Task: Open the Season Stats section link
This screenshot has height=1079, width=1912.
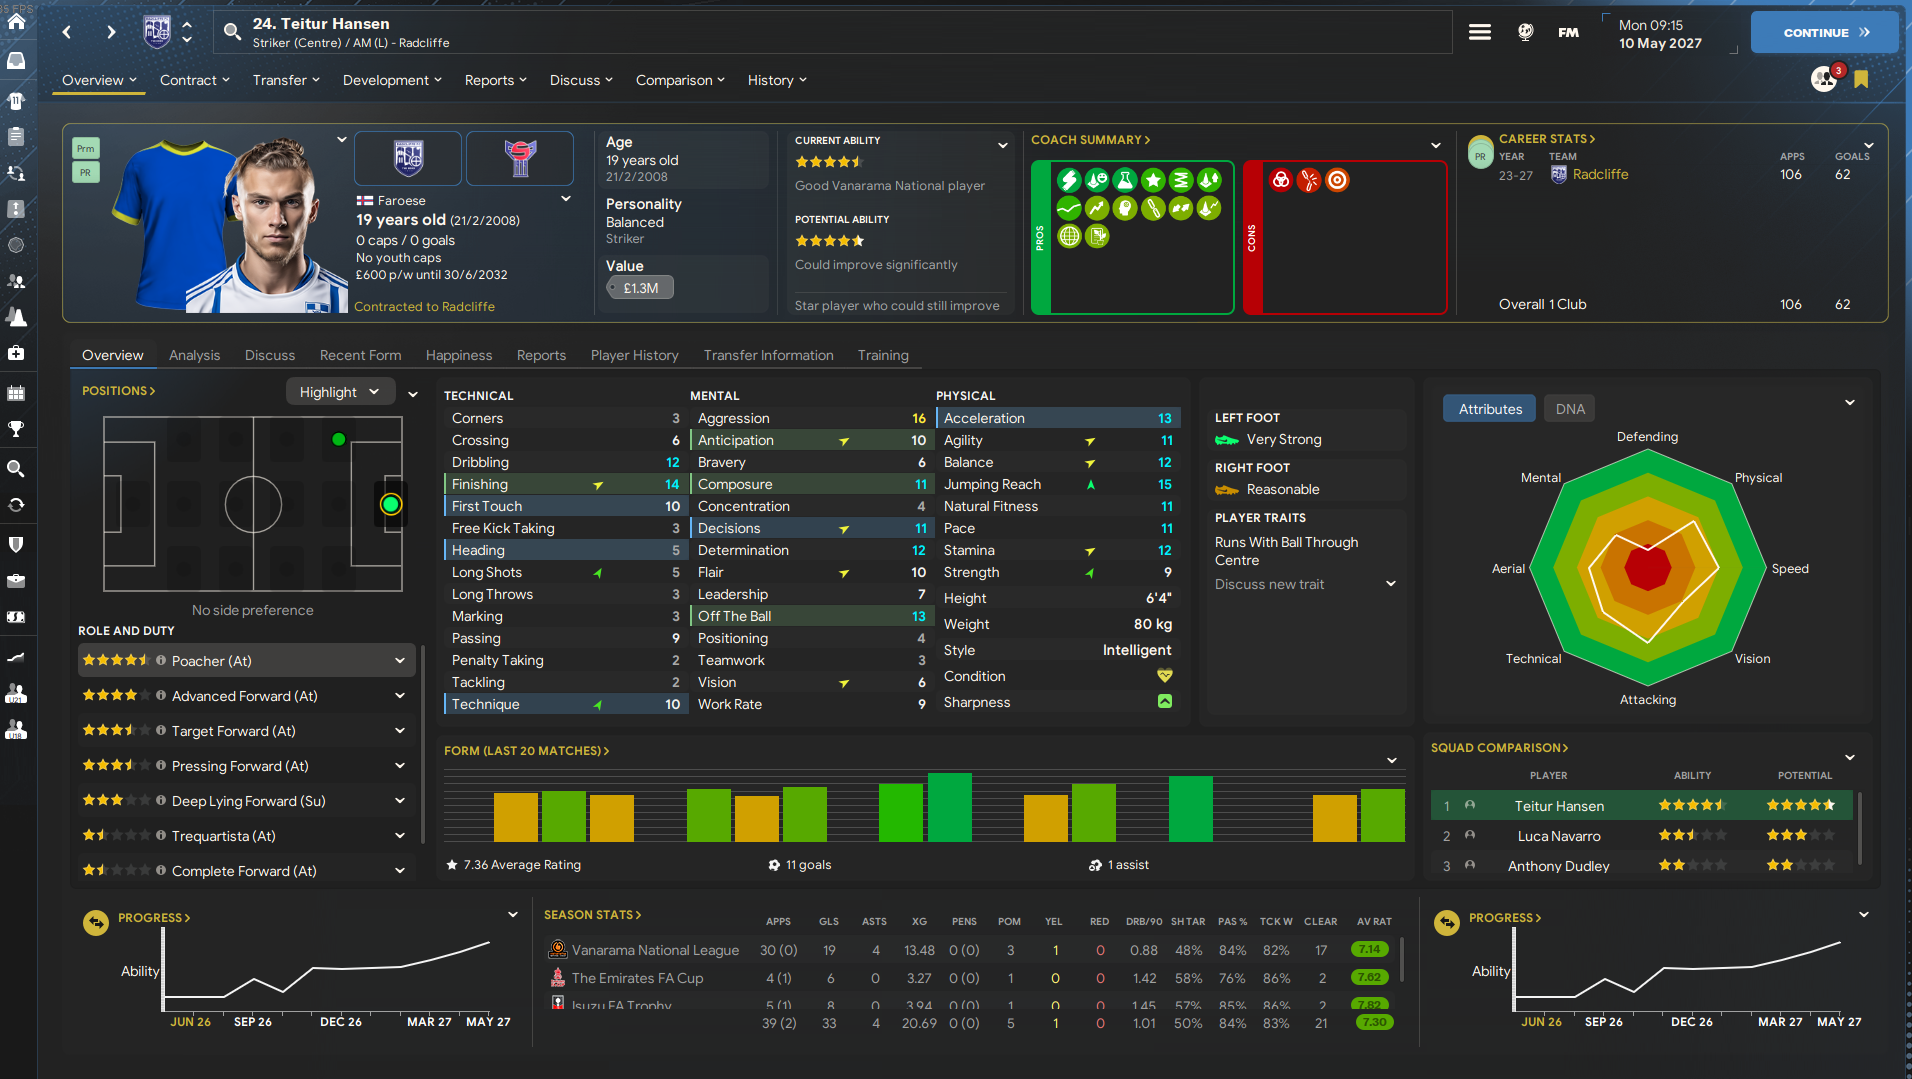Action: tap(592, 915)
